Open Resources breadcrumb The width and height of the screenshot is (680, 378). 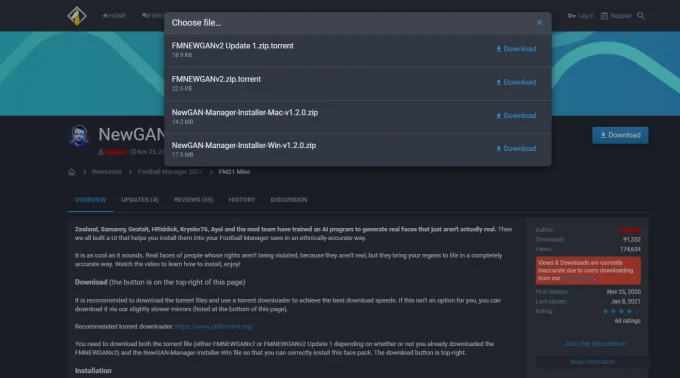click(107, 172)
